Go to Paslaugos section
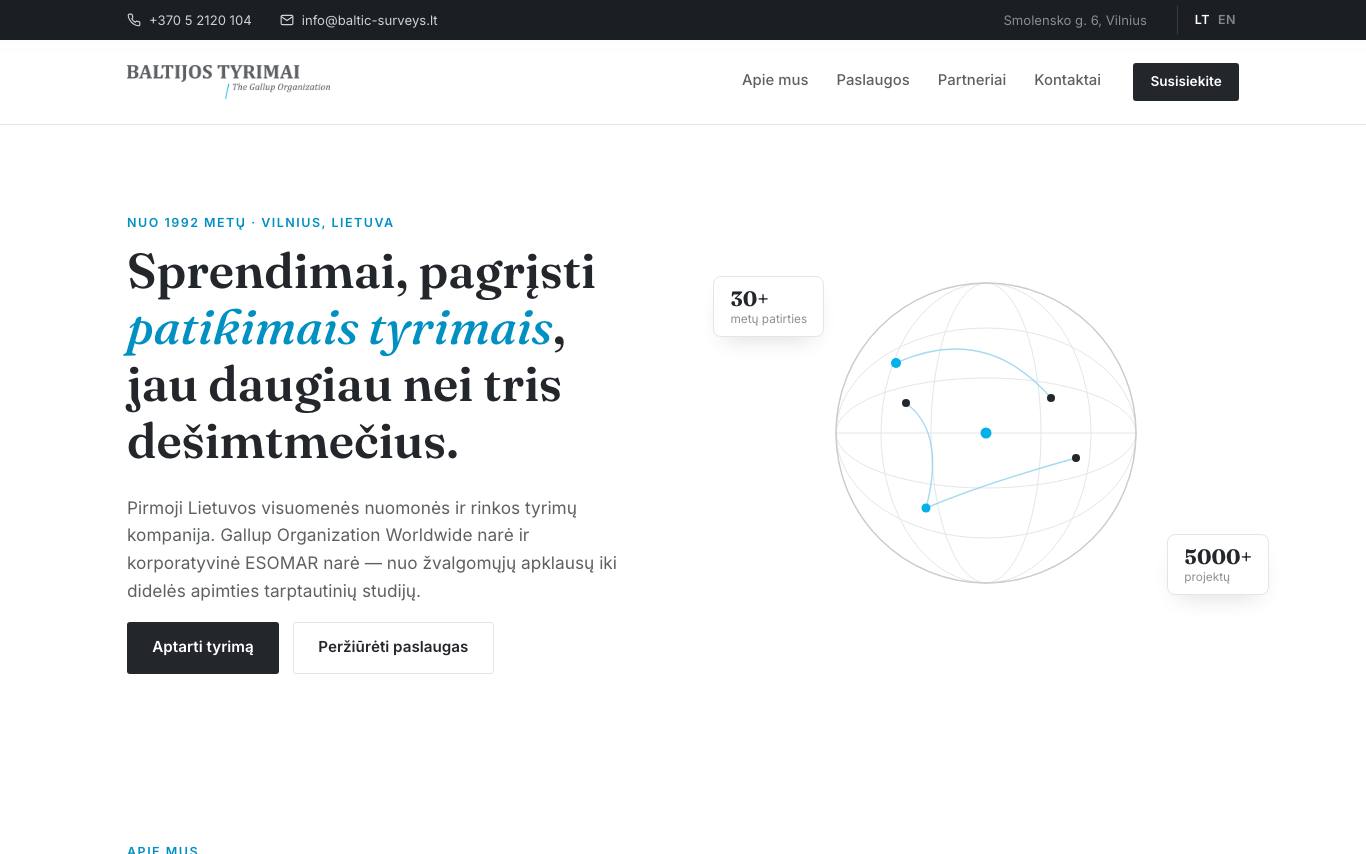The width and height of the screenshot is (1366, 854). (873, 80)
